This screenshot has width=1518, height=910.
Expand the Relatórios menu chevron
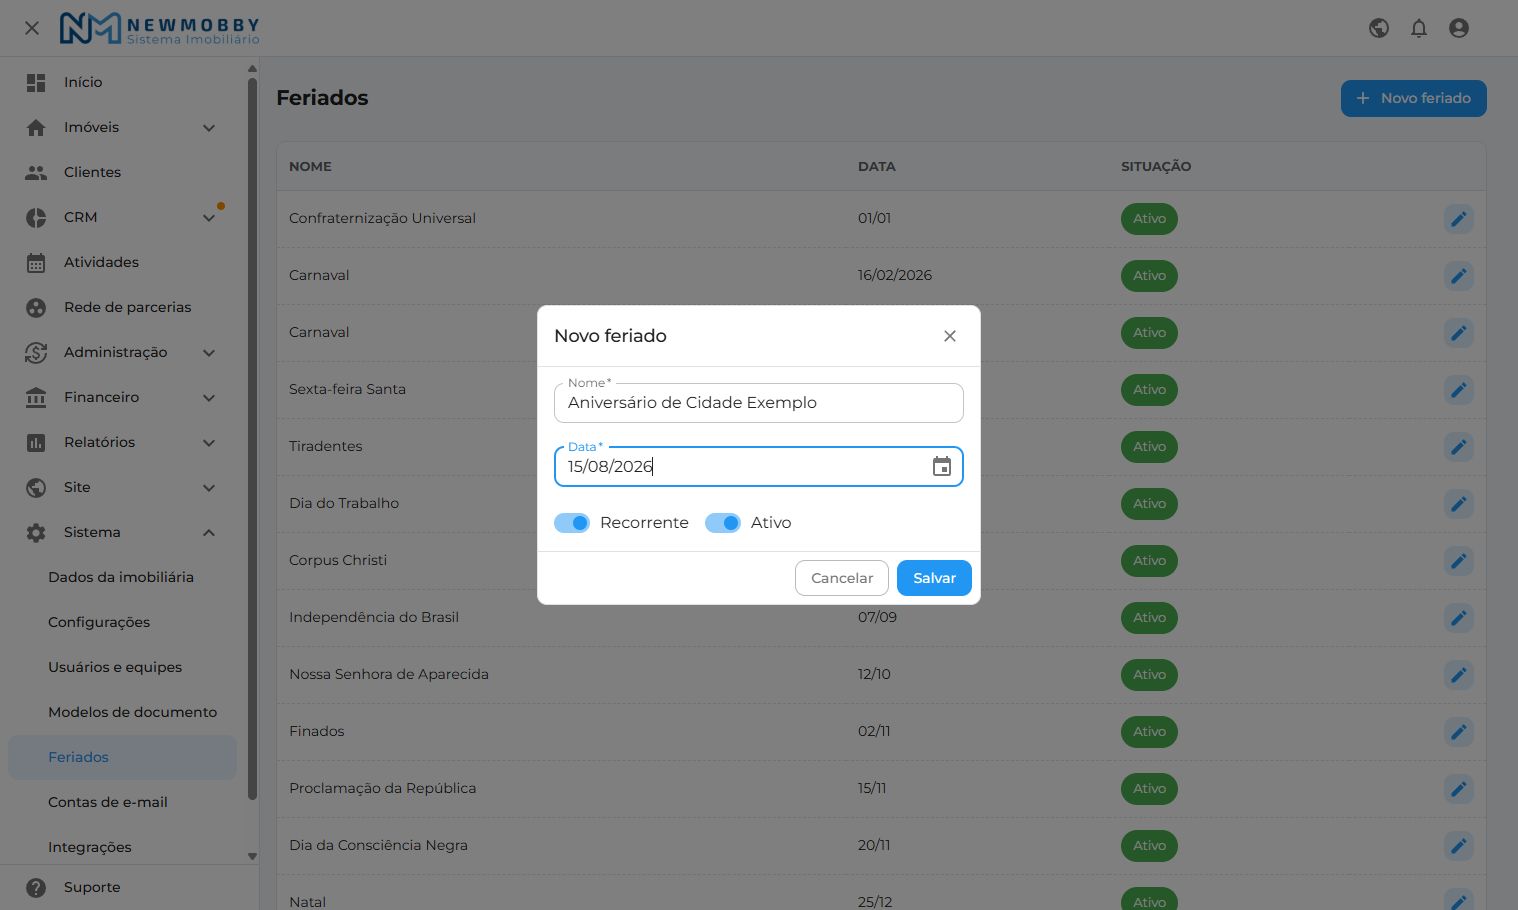[x=209, y=443]
